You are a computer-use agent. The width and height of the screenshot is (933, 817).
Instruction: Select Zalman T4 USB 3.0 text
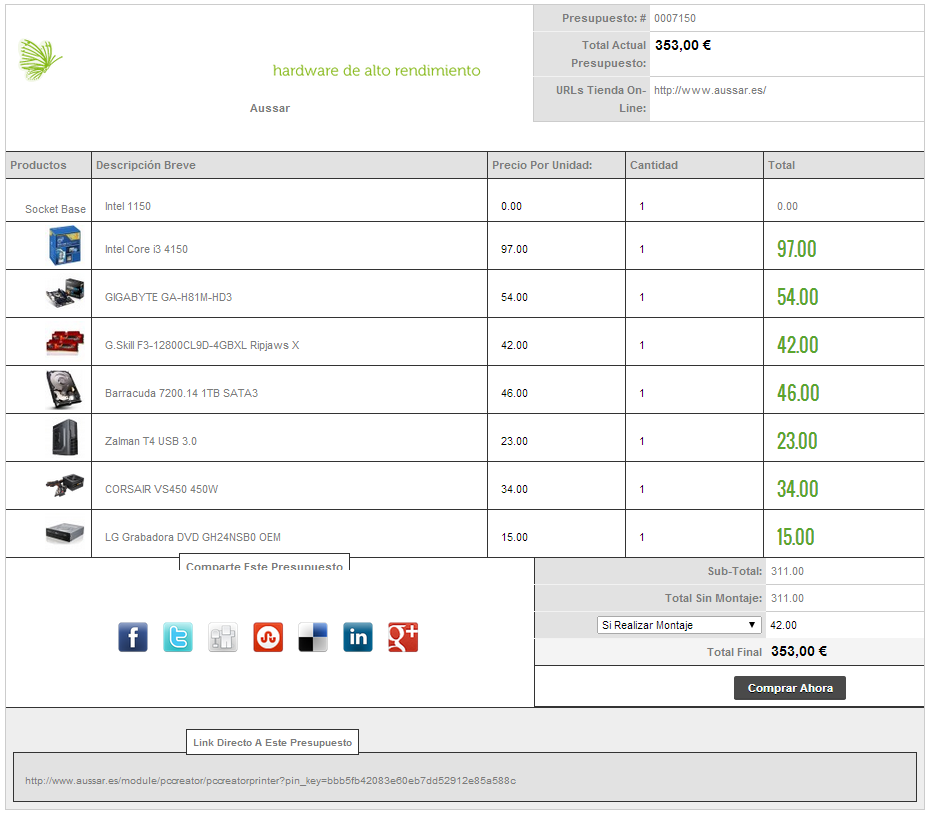coord(151,441)
